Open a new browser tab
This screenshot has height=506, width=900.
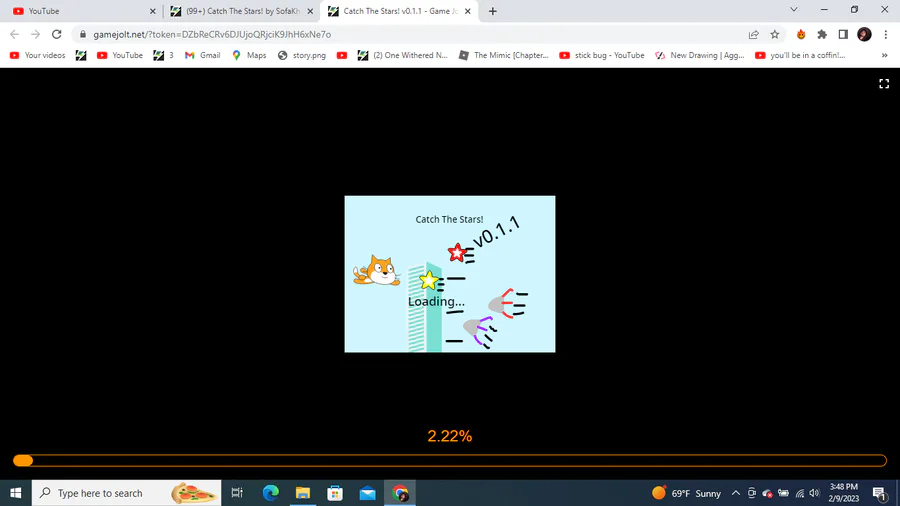(492, 11)
